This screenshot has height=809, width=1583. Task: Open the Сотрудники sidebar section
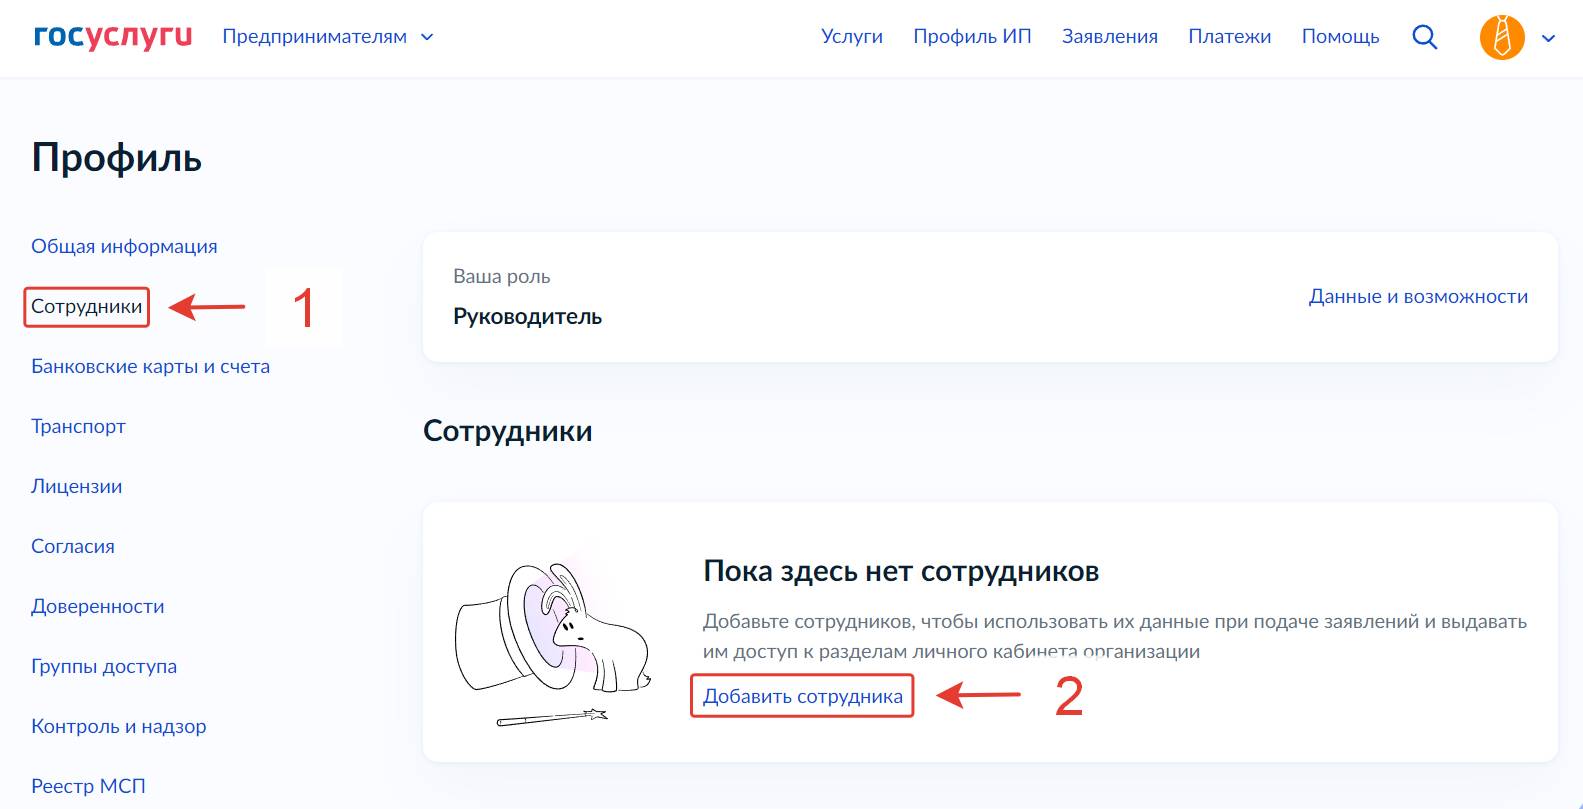(87, 306)
